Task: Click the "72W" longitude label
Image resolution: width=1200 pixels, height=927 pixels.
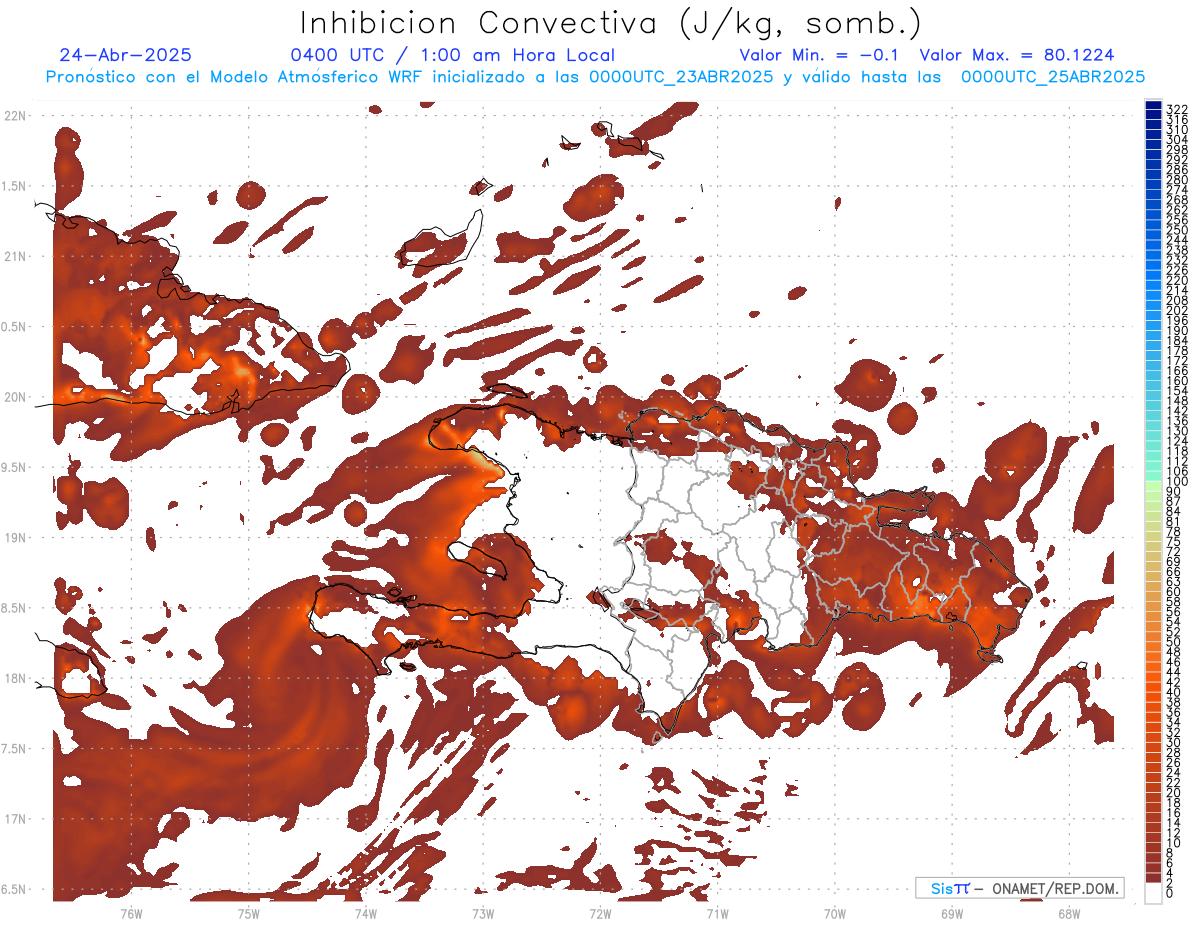Action: coord(600,913)
